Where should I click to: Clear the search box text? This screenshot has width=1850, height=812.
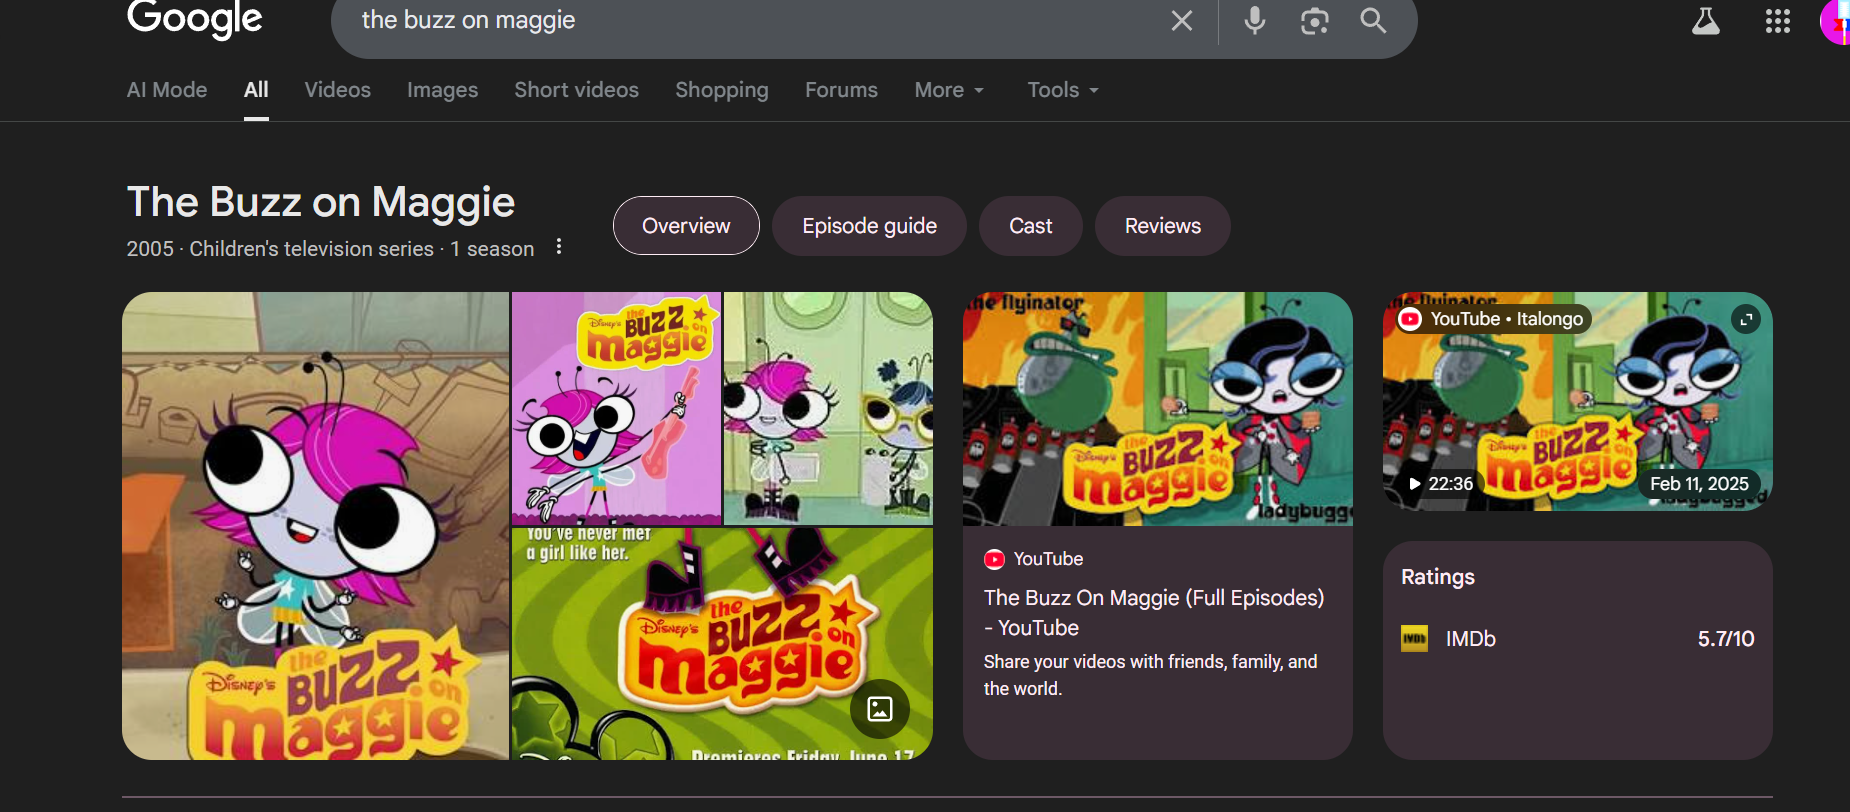[1181, 21]
